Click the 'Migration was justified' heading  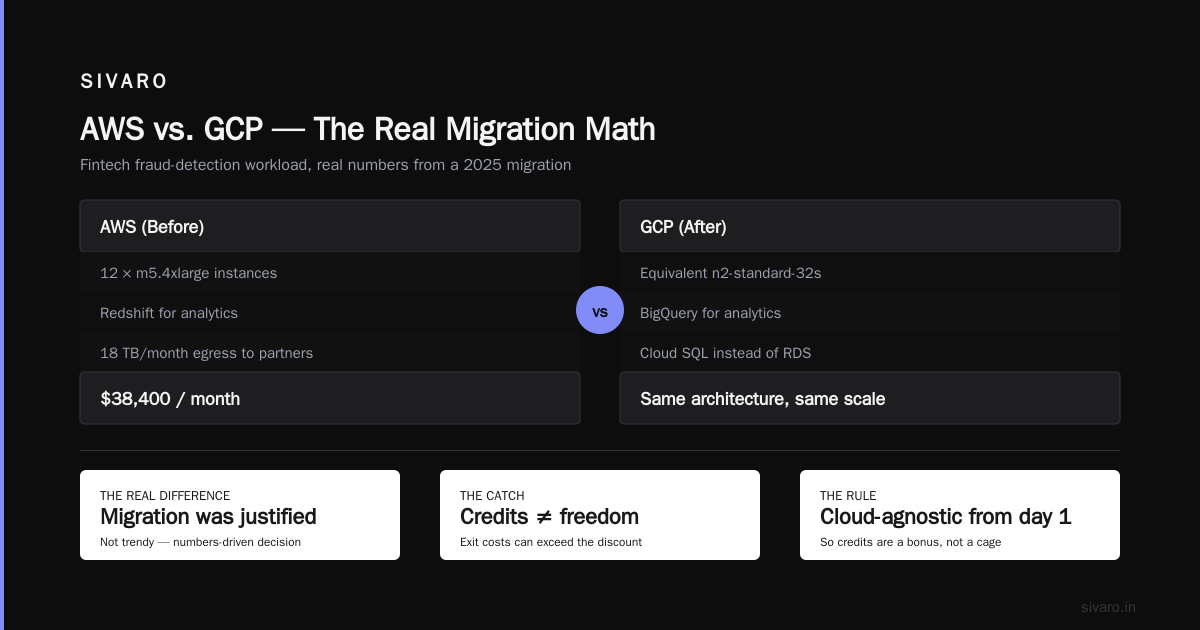208,517
